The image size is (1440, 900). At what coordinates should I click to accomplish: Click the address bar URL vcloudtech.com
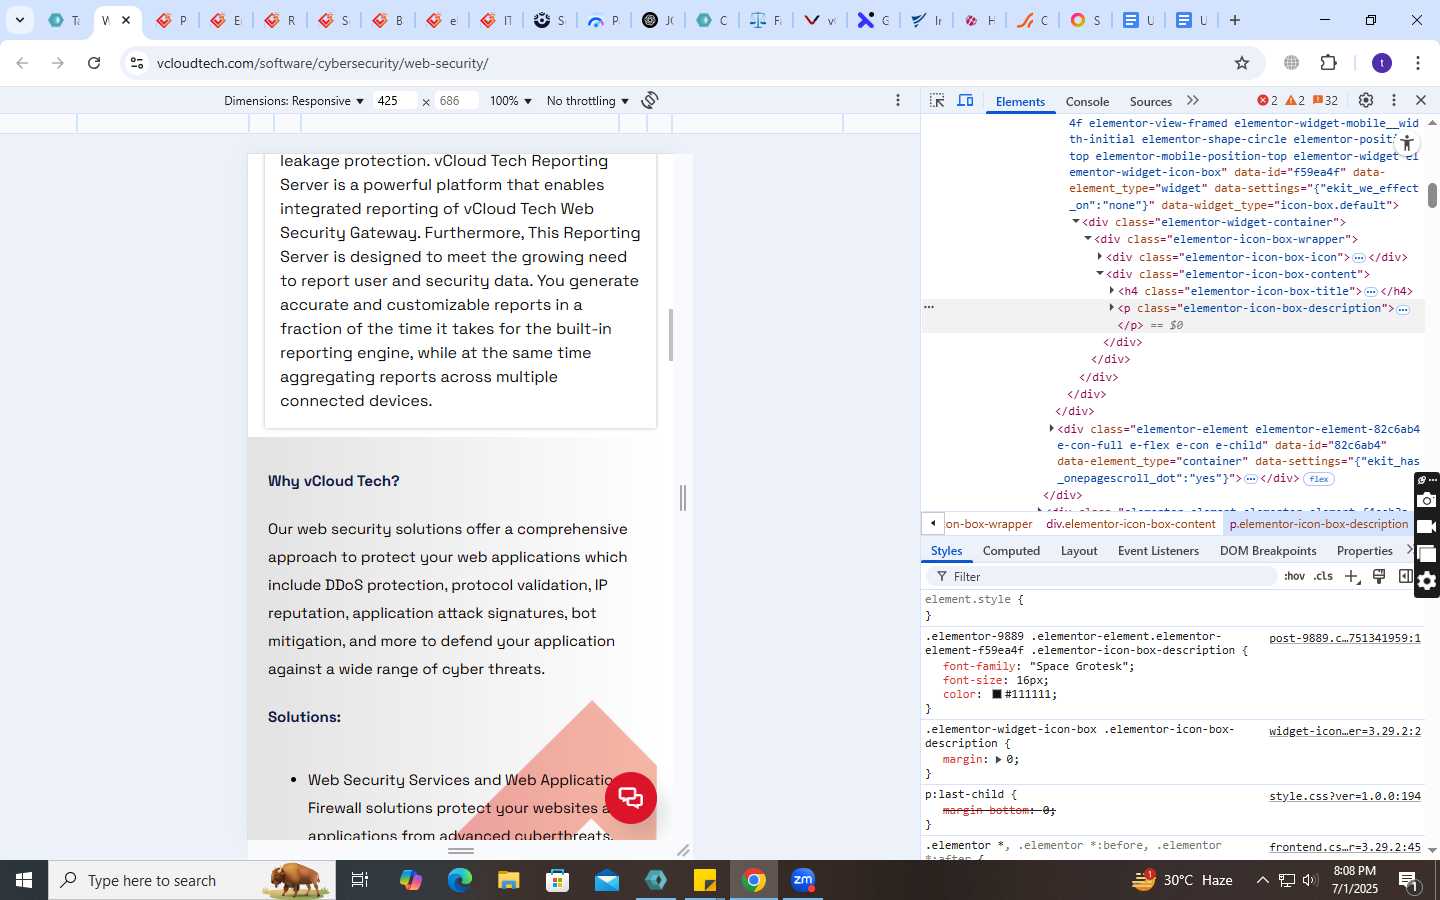point(323,63)
